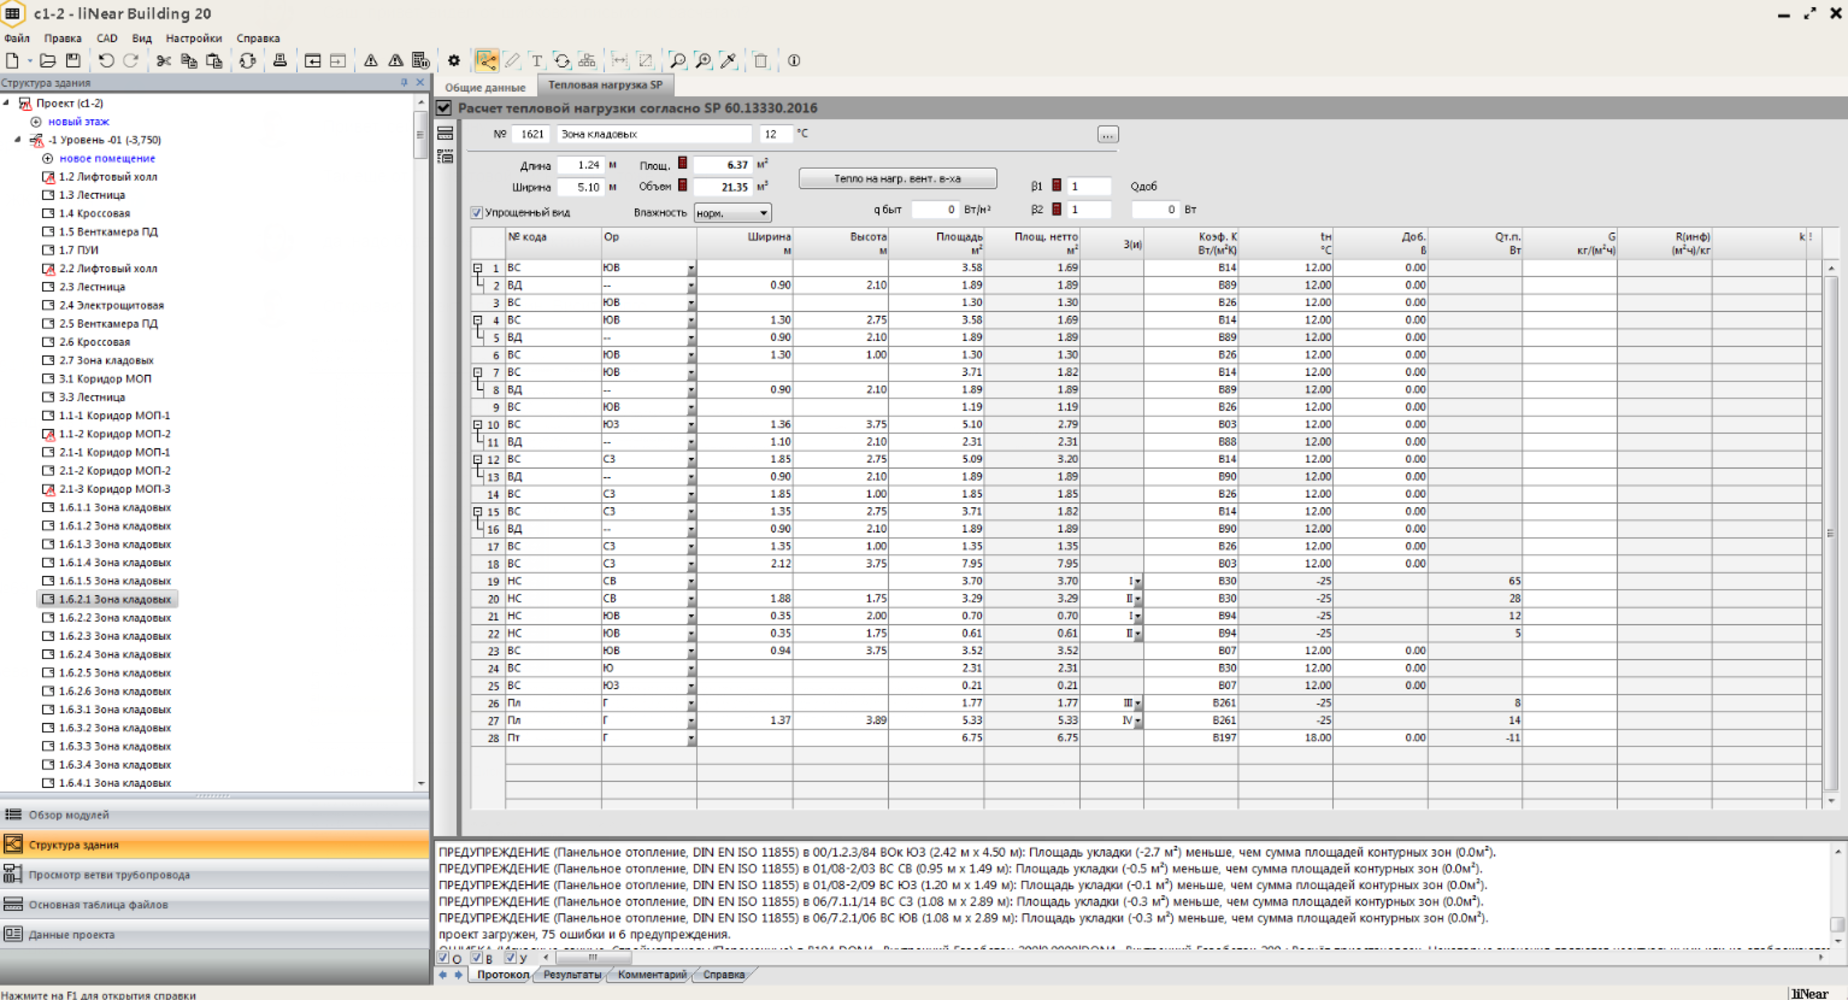Click the room number field showing 1621
This screenshot has height=1000, width=1848.
(534, 133)
